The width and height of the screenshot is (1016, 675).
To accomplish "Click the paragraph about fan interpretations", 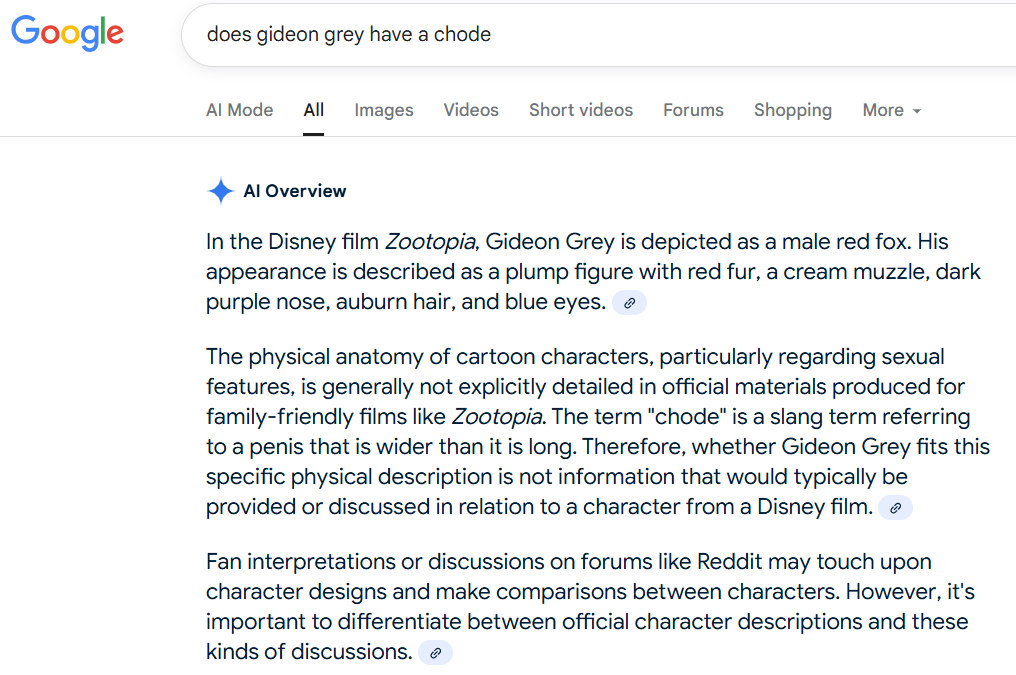I will tap(590, 606).
